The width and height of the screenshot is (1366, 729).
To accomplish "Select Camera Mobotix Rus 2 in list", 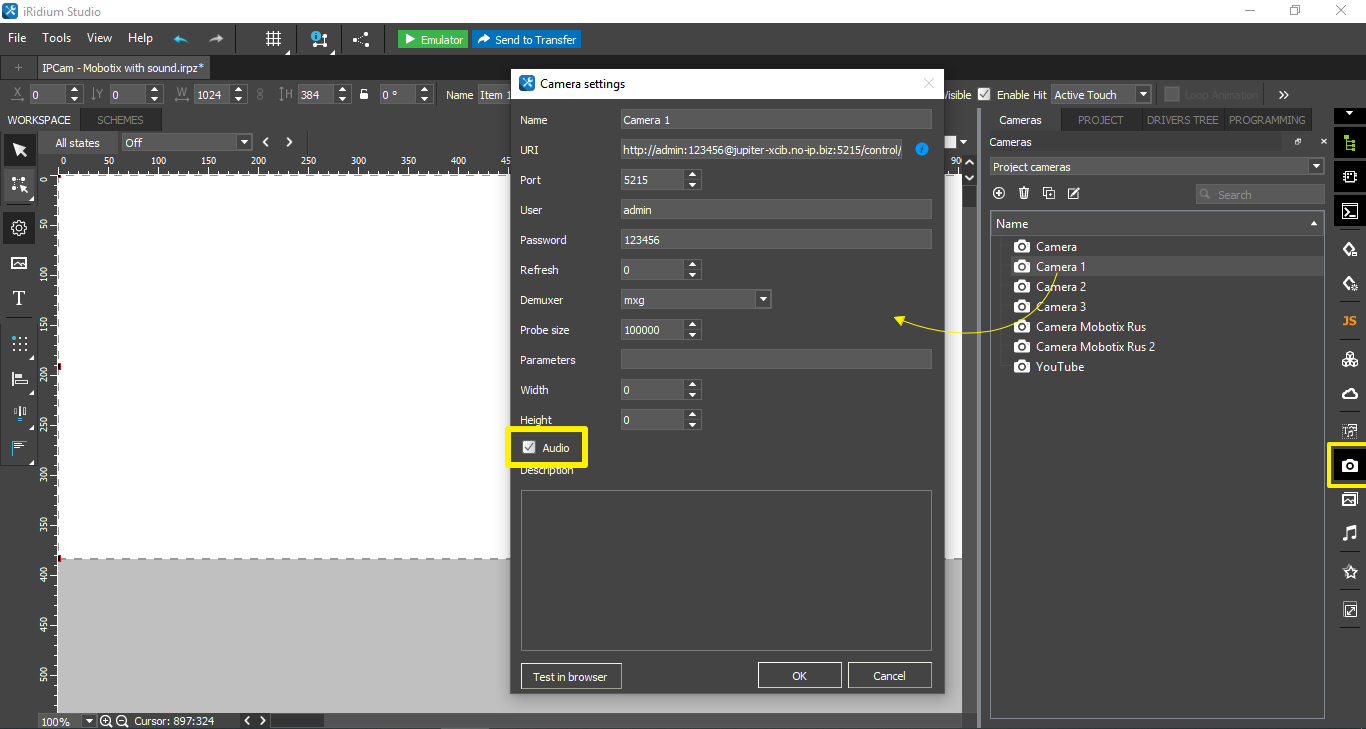I will tap(1095, 347).
